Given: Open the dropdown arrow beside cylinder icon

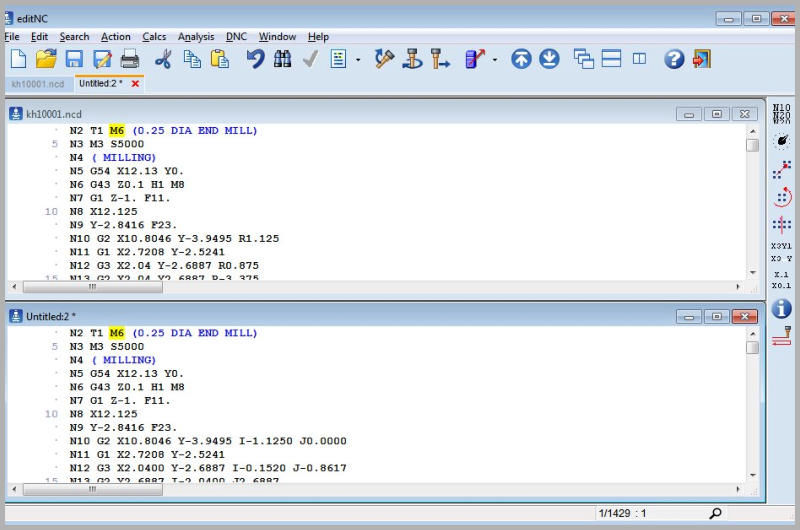Looking at the screenshot, I should [494, 60].
